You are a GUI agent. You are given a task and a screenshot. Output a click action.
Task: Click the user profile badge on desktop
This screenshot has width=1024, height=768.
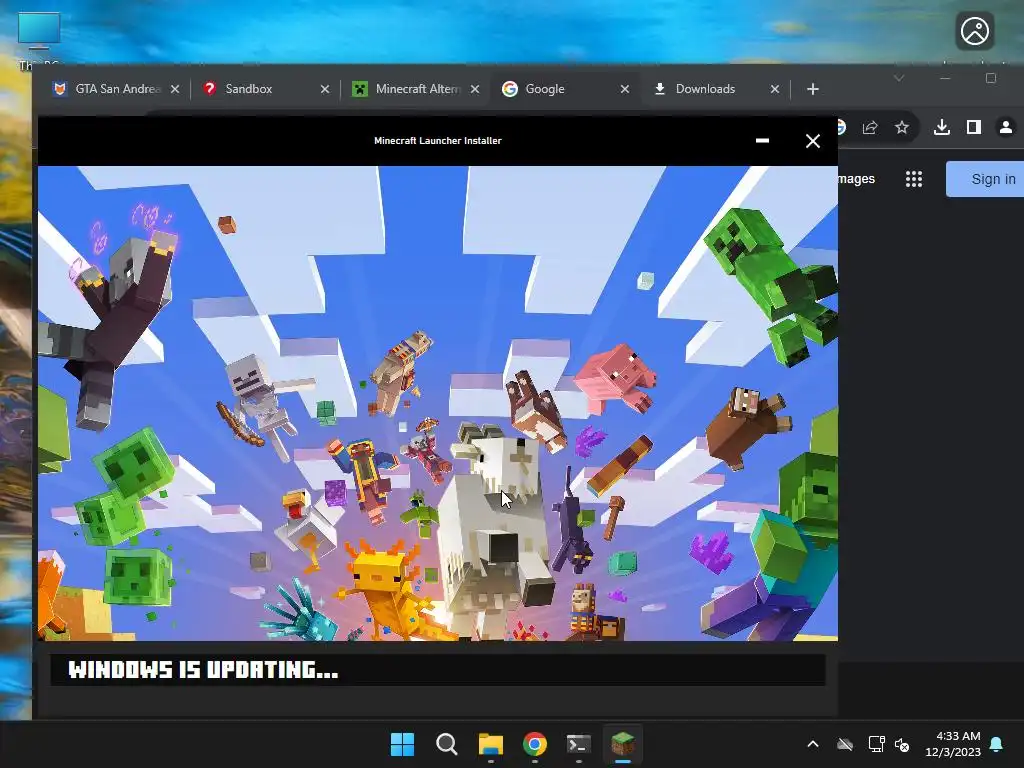tap(975, 31)
